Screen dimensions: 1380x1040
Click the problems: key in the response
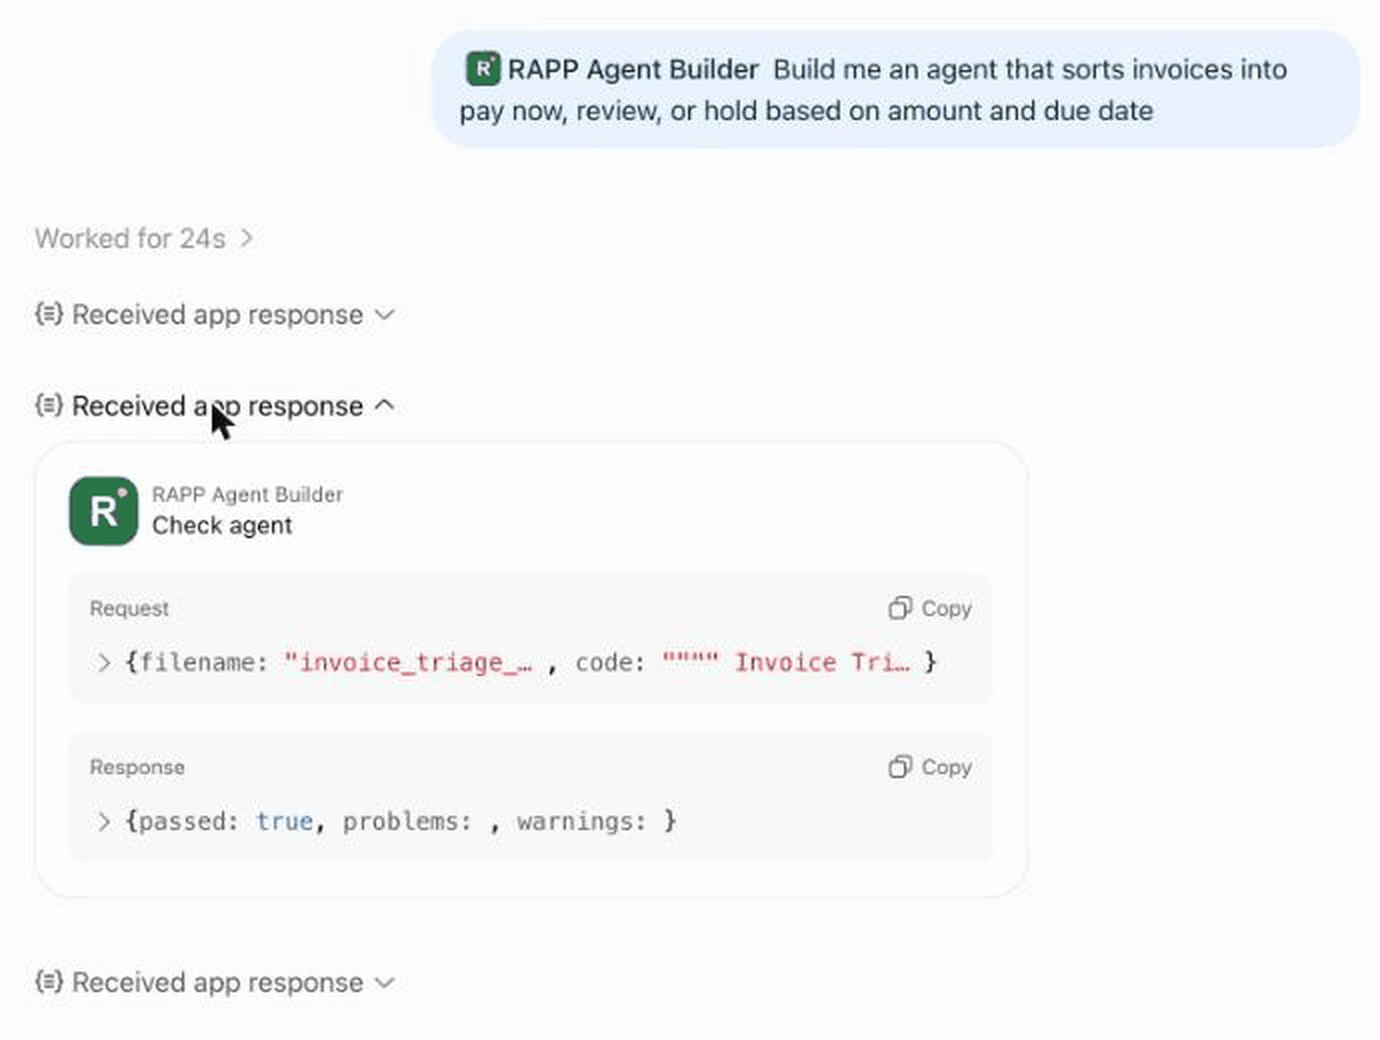coord(407,821)
